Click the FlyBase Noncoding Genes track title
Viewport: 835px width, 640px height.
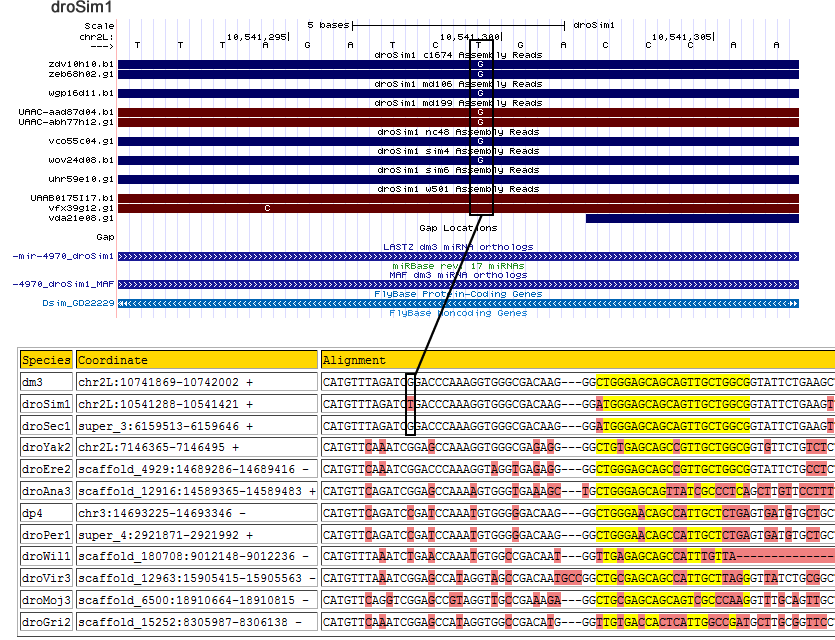click(x=458, y=313)
